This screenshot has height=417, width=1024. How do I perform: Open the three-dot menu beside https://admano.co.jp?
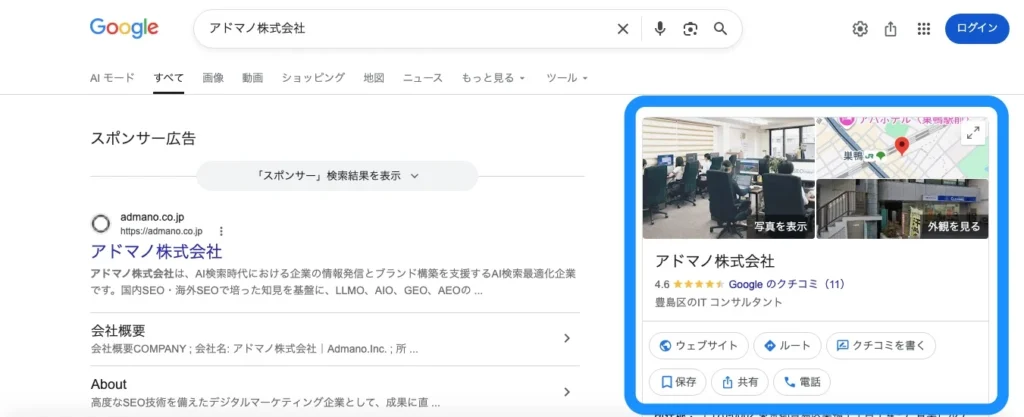221,231
